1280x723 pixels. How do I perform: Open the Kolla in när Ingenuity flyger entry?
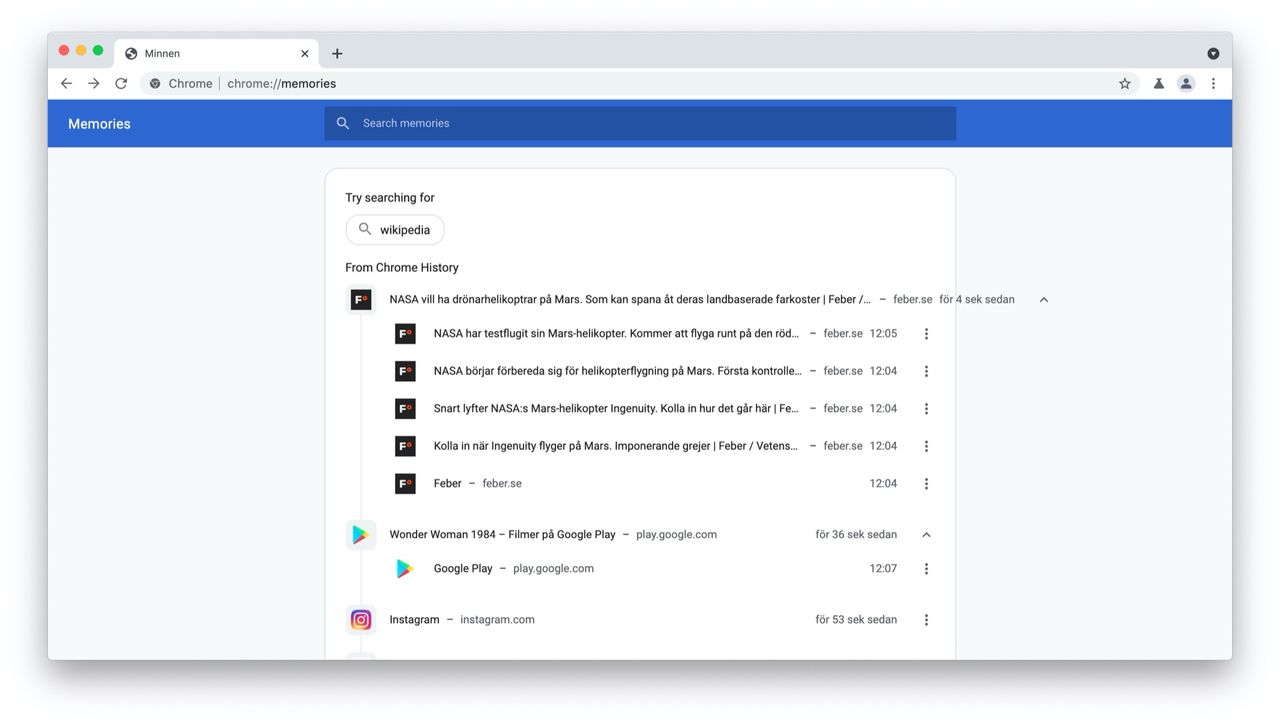click(616, 446)
